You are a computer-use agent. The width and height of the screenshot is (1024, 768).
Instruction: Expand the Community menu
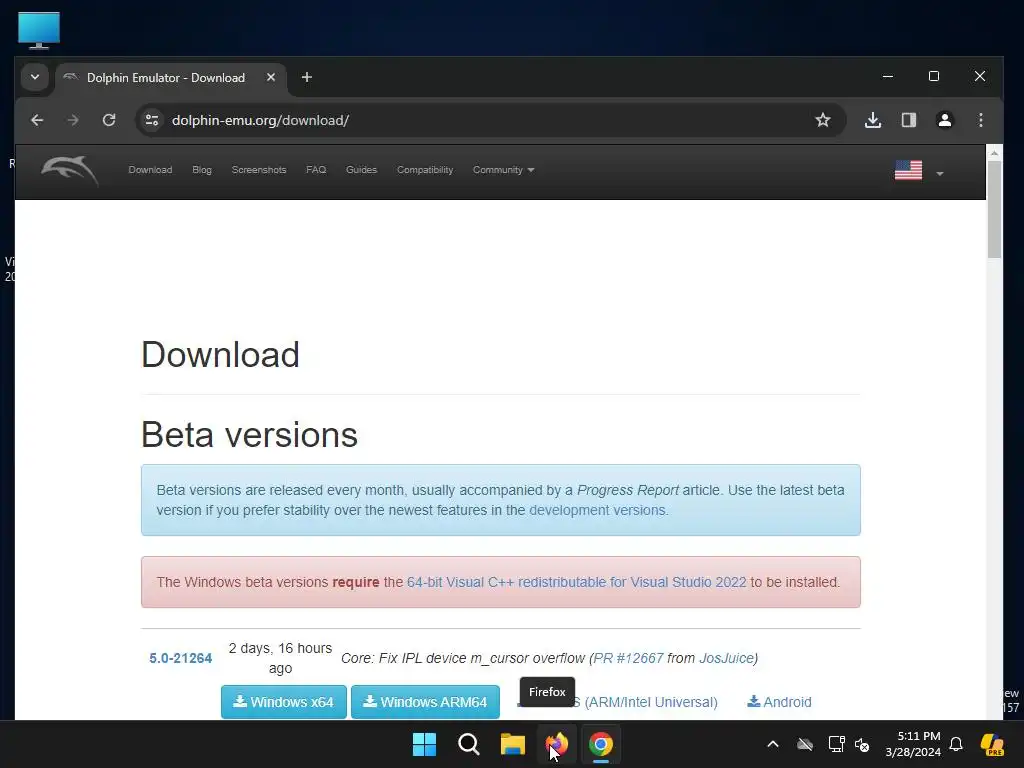coord(504,170)
